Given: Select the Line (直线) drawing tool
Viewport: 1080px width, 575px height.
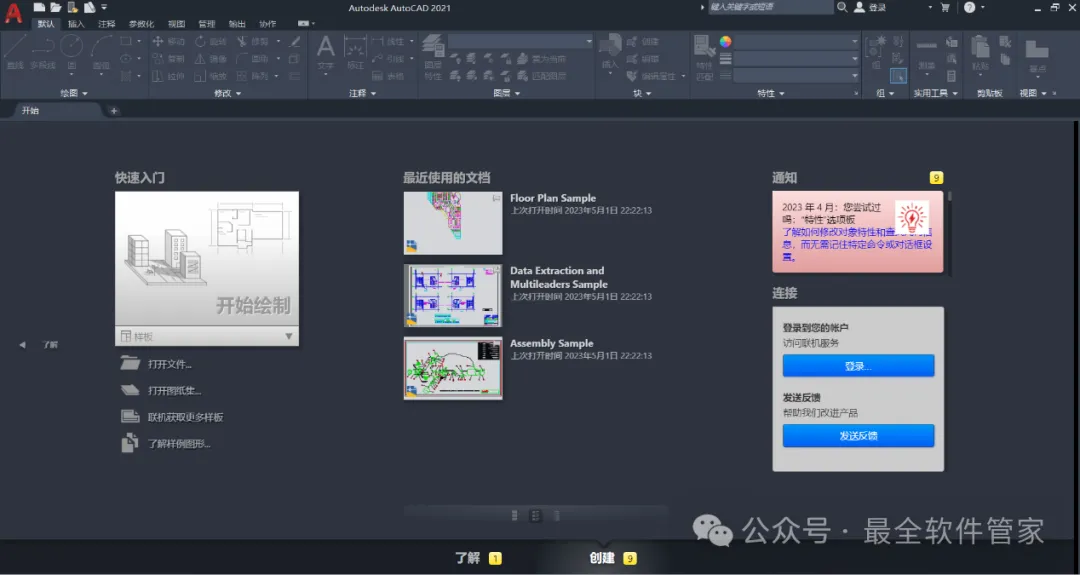Looking at the screenshot, I should (14, 52).
